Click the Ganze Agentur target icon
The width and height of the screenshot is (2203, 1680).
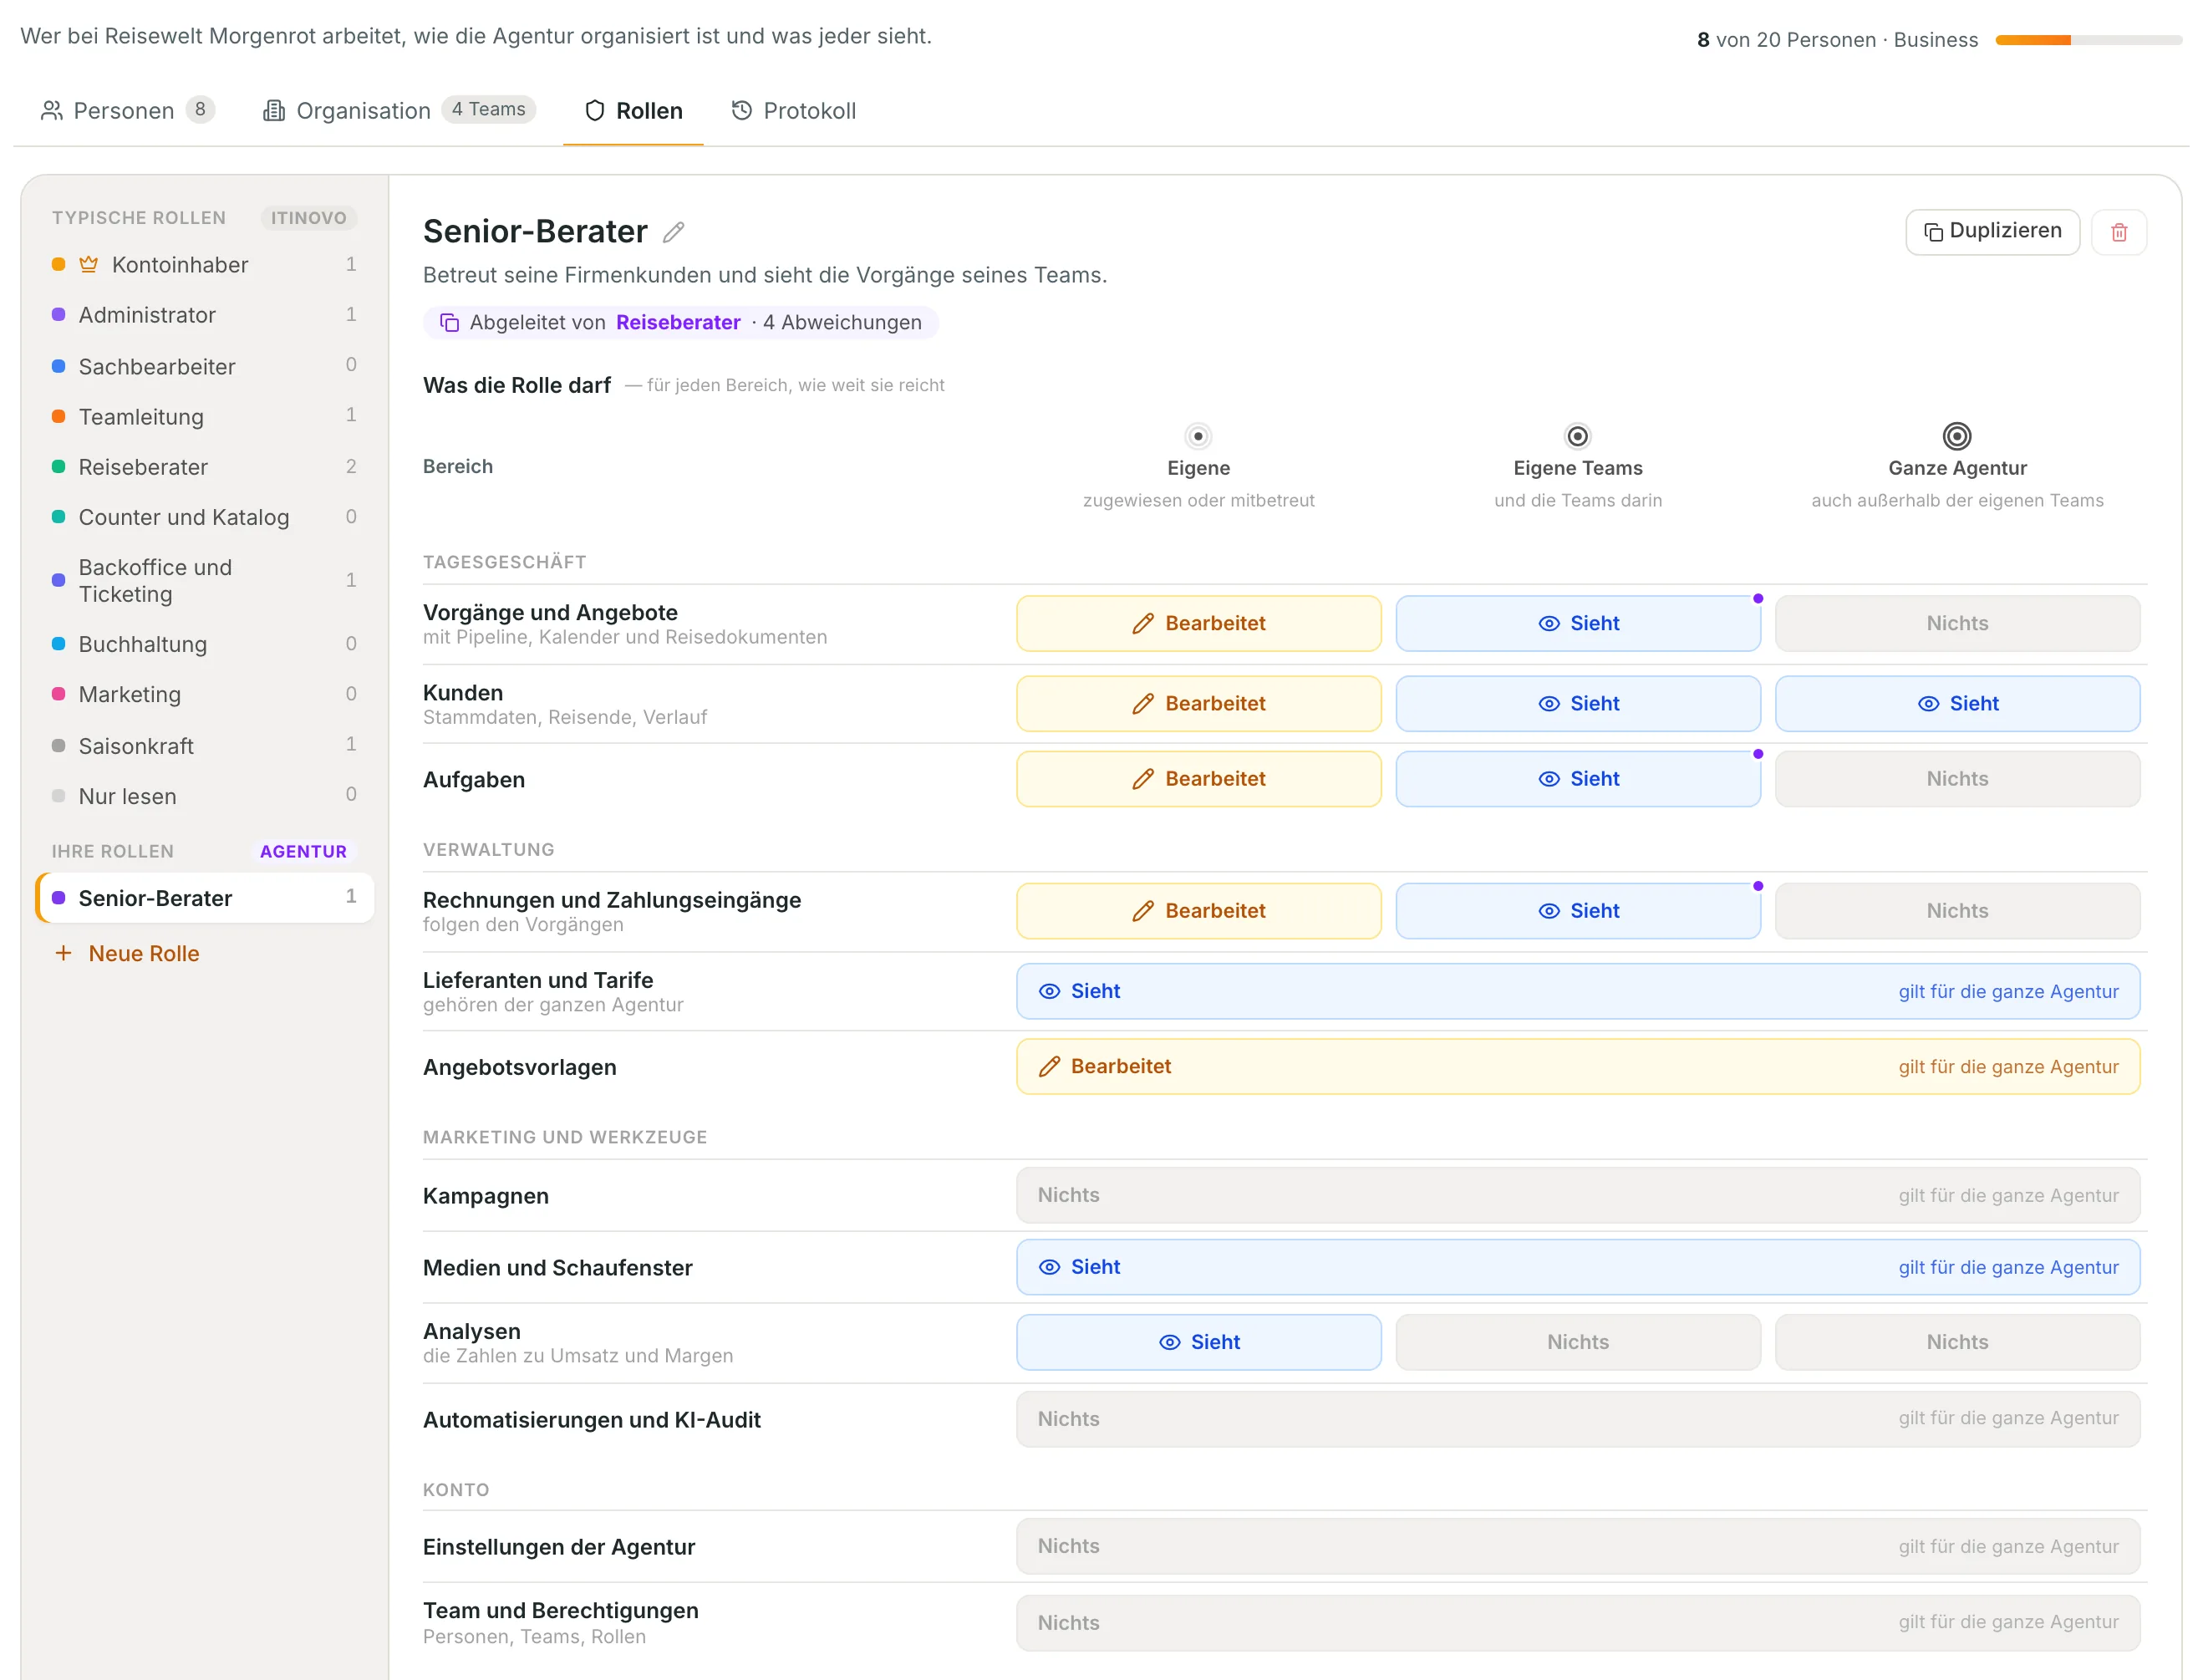(1956, 436)
